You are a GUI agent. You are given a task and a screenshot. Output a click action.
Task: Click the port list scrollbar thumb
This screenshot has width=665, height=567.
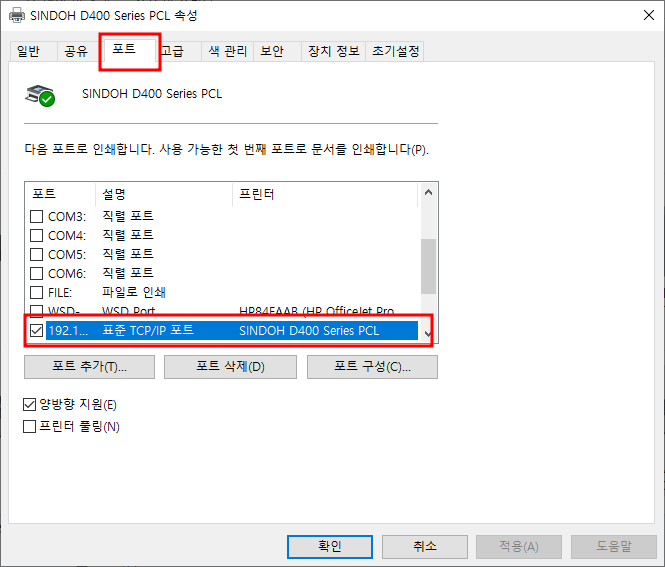tap(428, 266)
